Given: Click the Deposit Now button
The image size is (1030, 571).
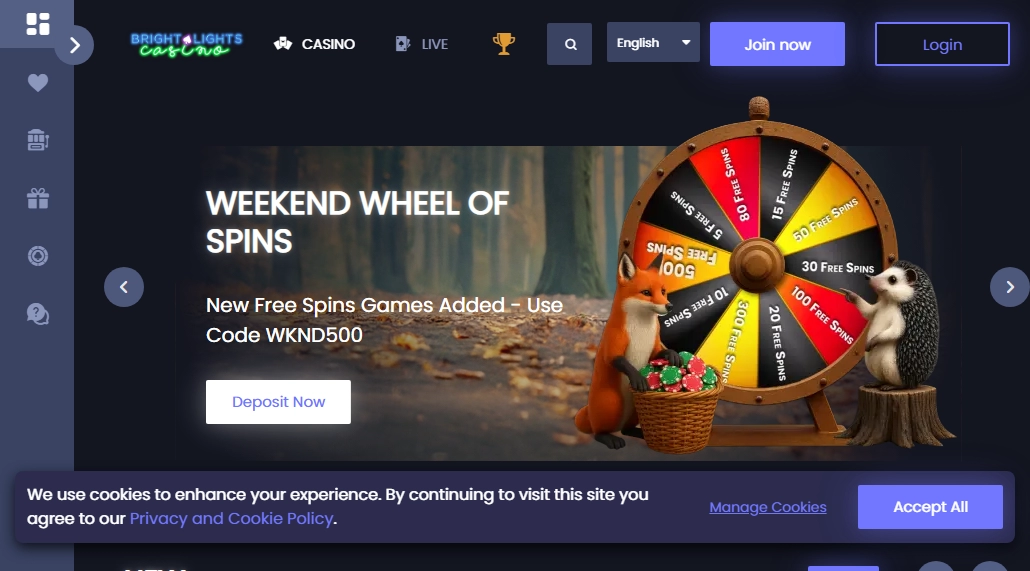Looking at the screenshot, I should pyautogui.click(x=279, y=402).
